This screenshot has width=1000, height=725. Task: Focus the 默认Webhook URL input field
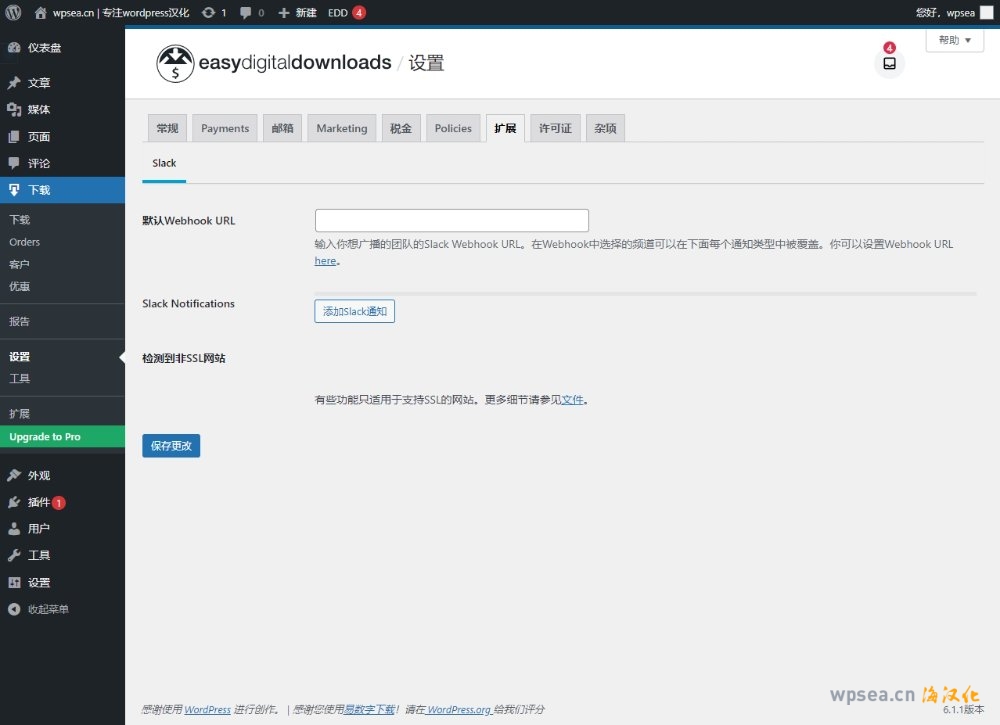point(451,221)
